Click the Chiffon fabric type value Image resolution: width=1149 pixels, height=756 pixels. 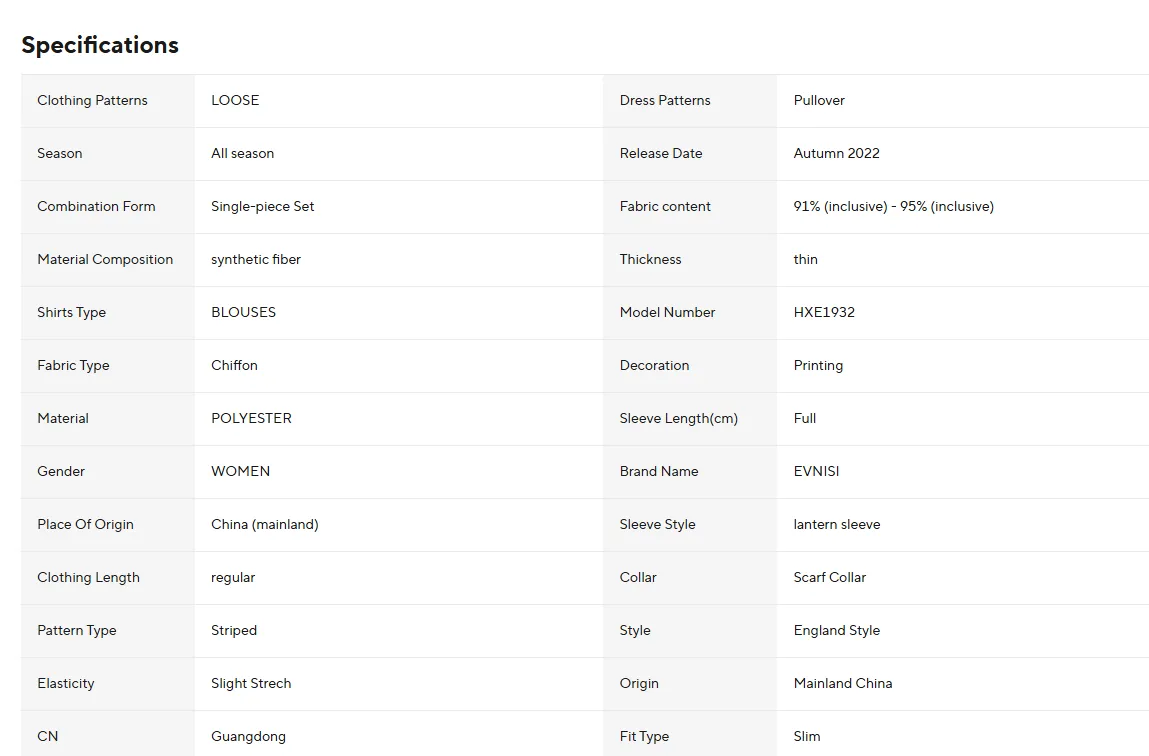coord(234,365)
